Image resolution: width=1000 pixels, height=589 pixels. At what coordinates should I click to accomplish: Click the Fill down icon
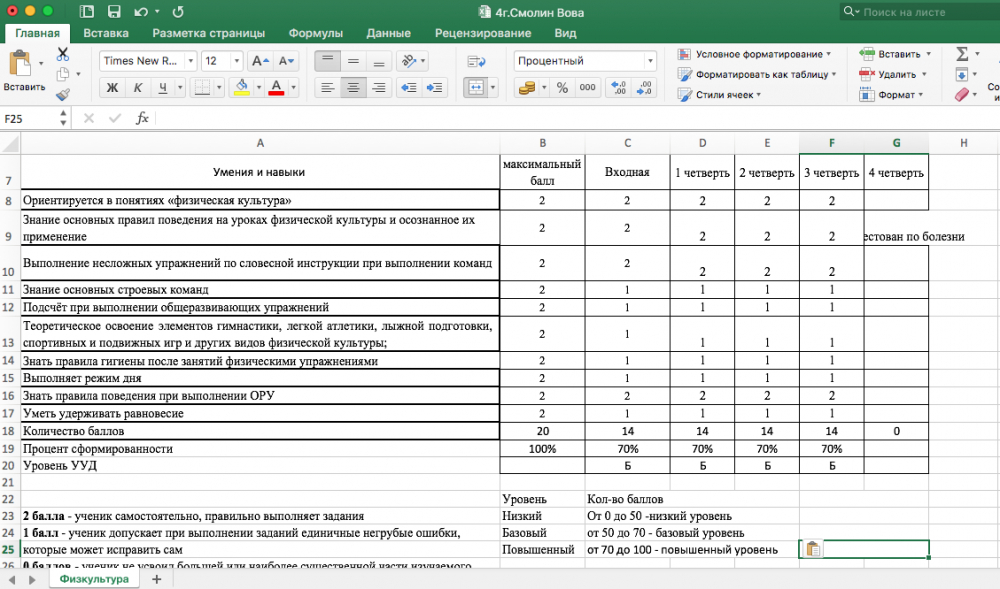(x=962, y=75)
